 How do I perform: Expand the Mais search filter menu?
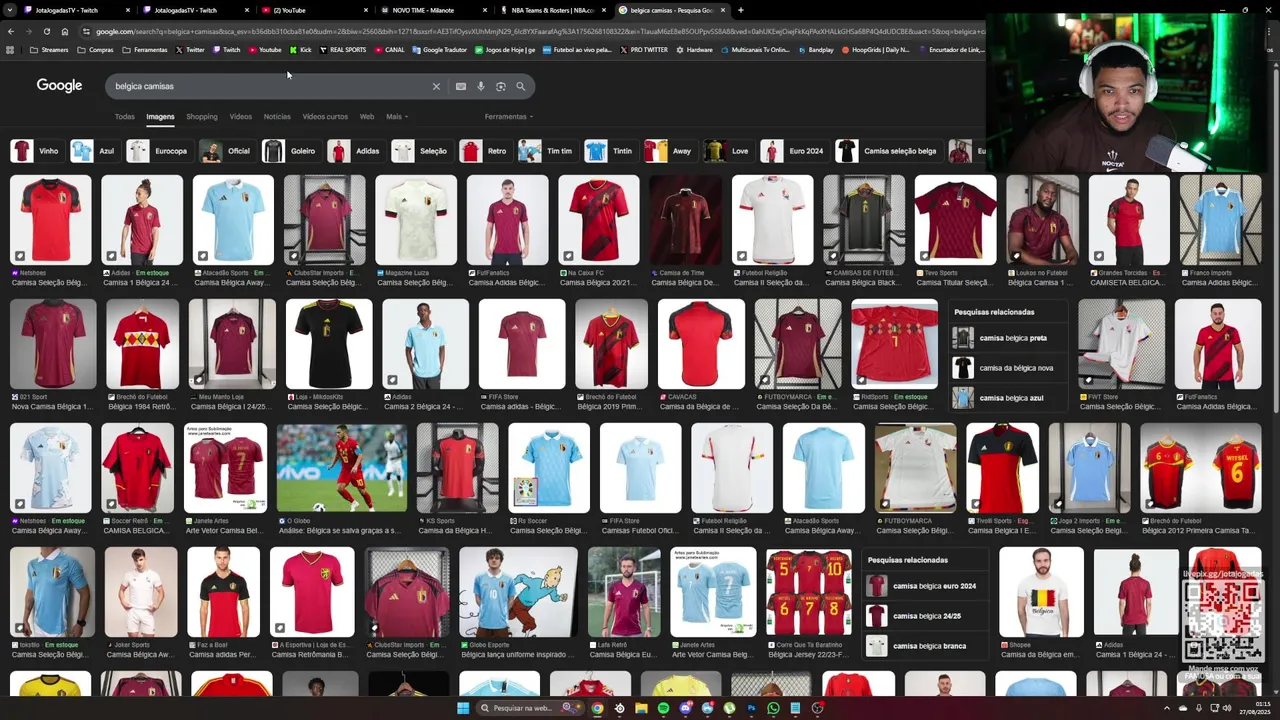[x=396, y=117]
